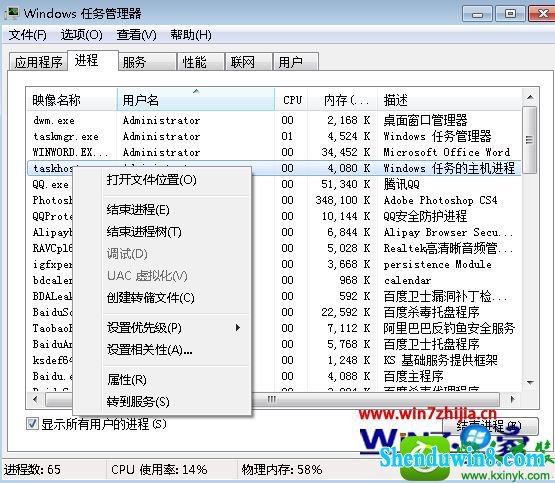This screenshot has height=483, width=555.
Task: Sort by 映像名称 column header
Action: pyautogui.click(x=72, y=100)
